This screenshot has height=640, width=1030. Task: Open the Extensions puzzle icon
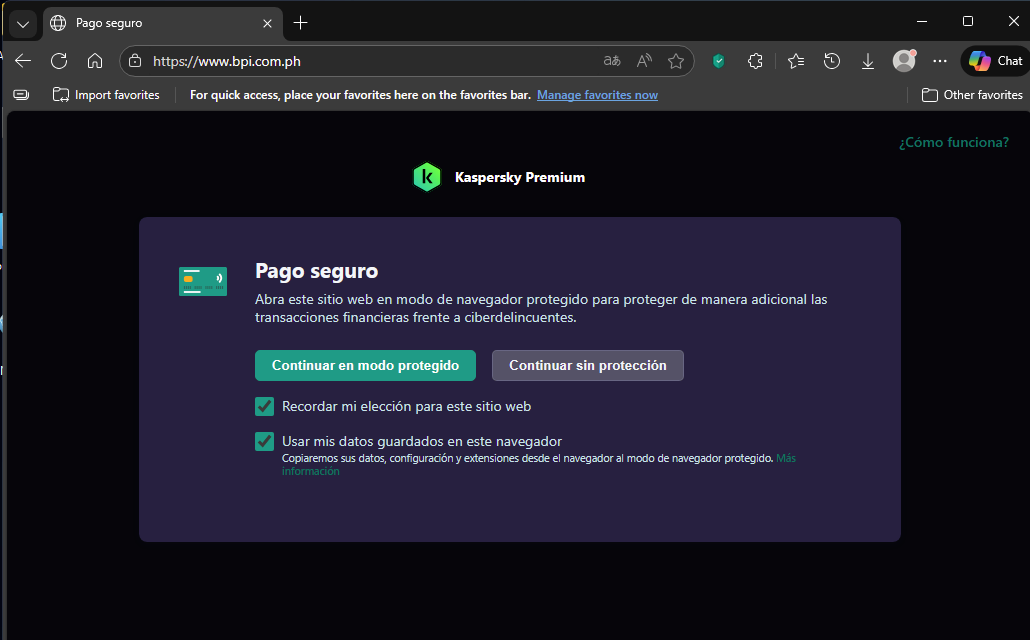755,61
